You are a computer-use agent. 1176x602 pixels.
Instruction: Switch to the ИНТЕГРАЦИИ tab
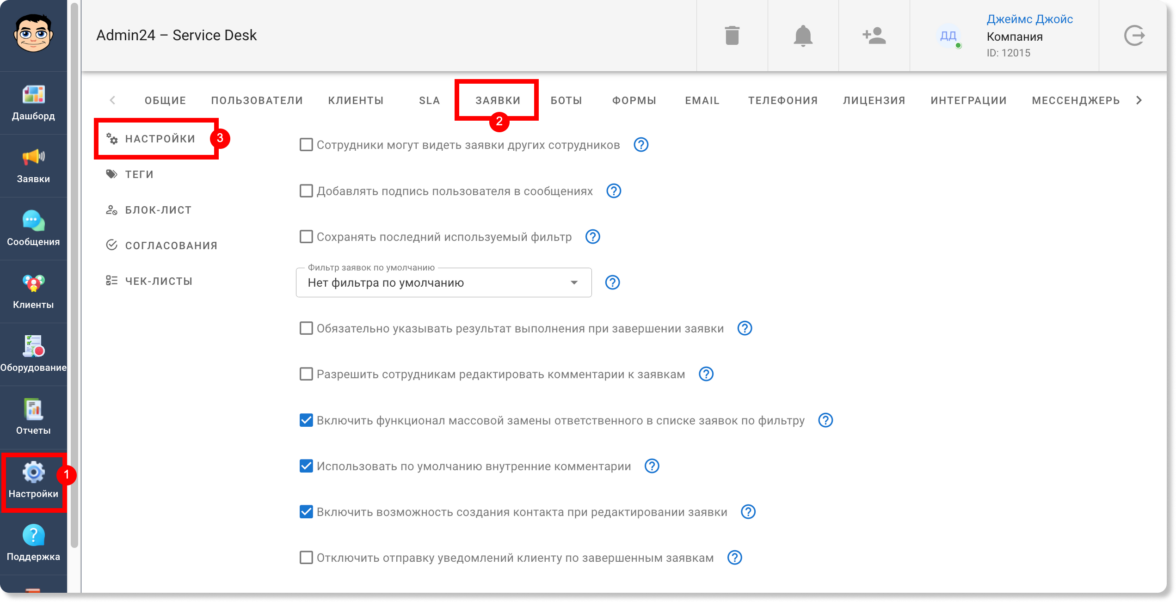click(968, 100)
